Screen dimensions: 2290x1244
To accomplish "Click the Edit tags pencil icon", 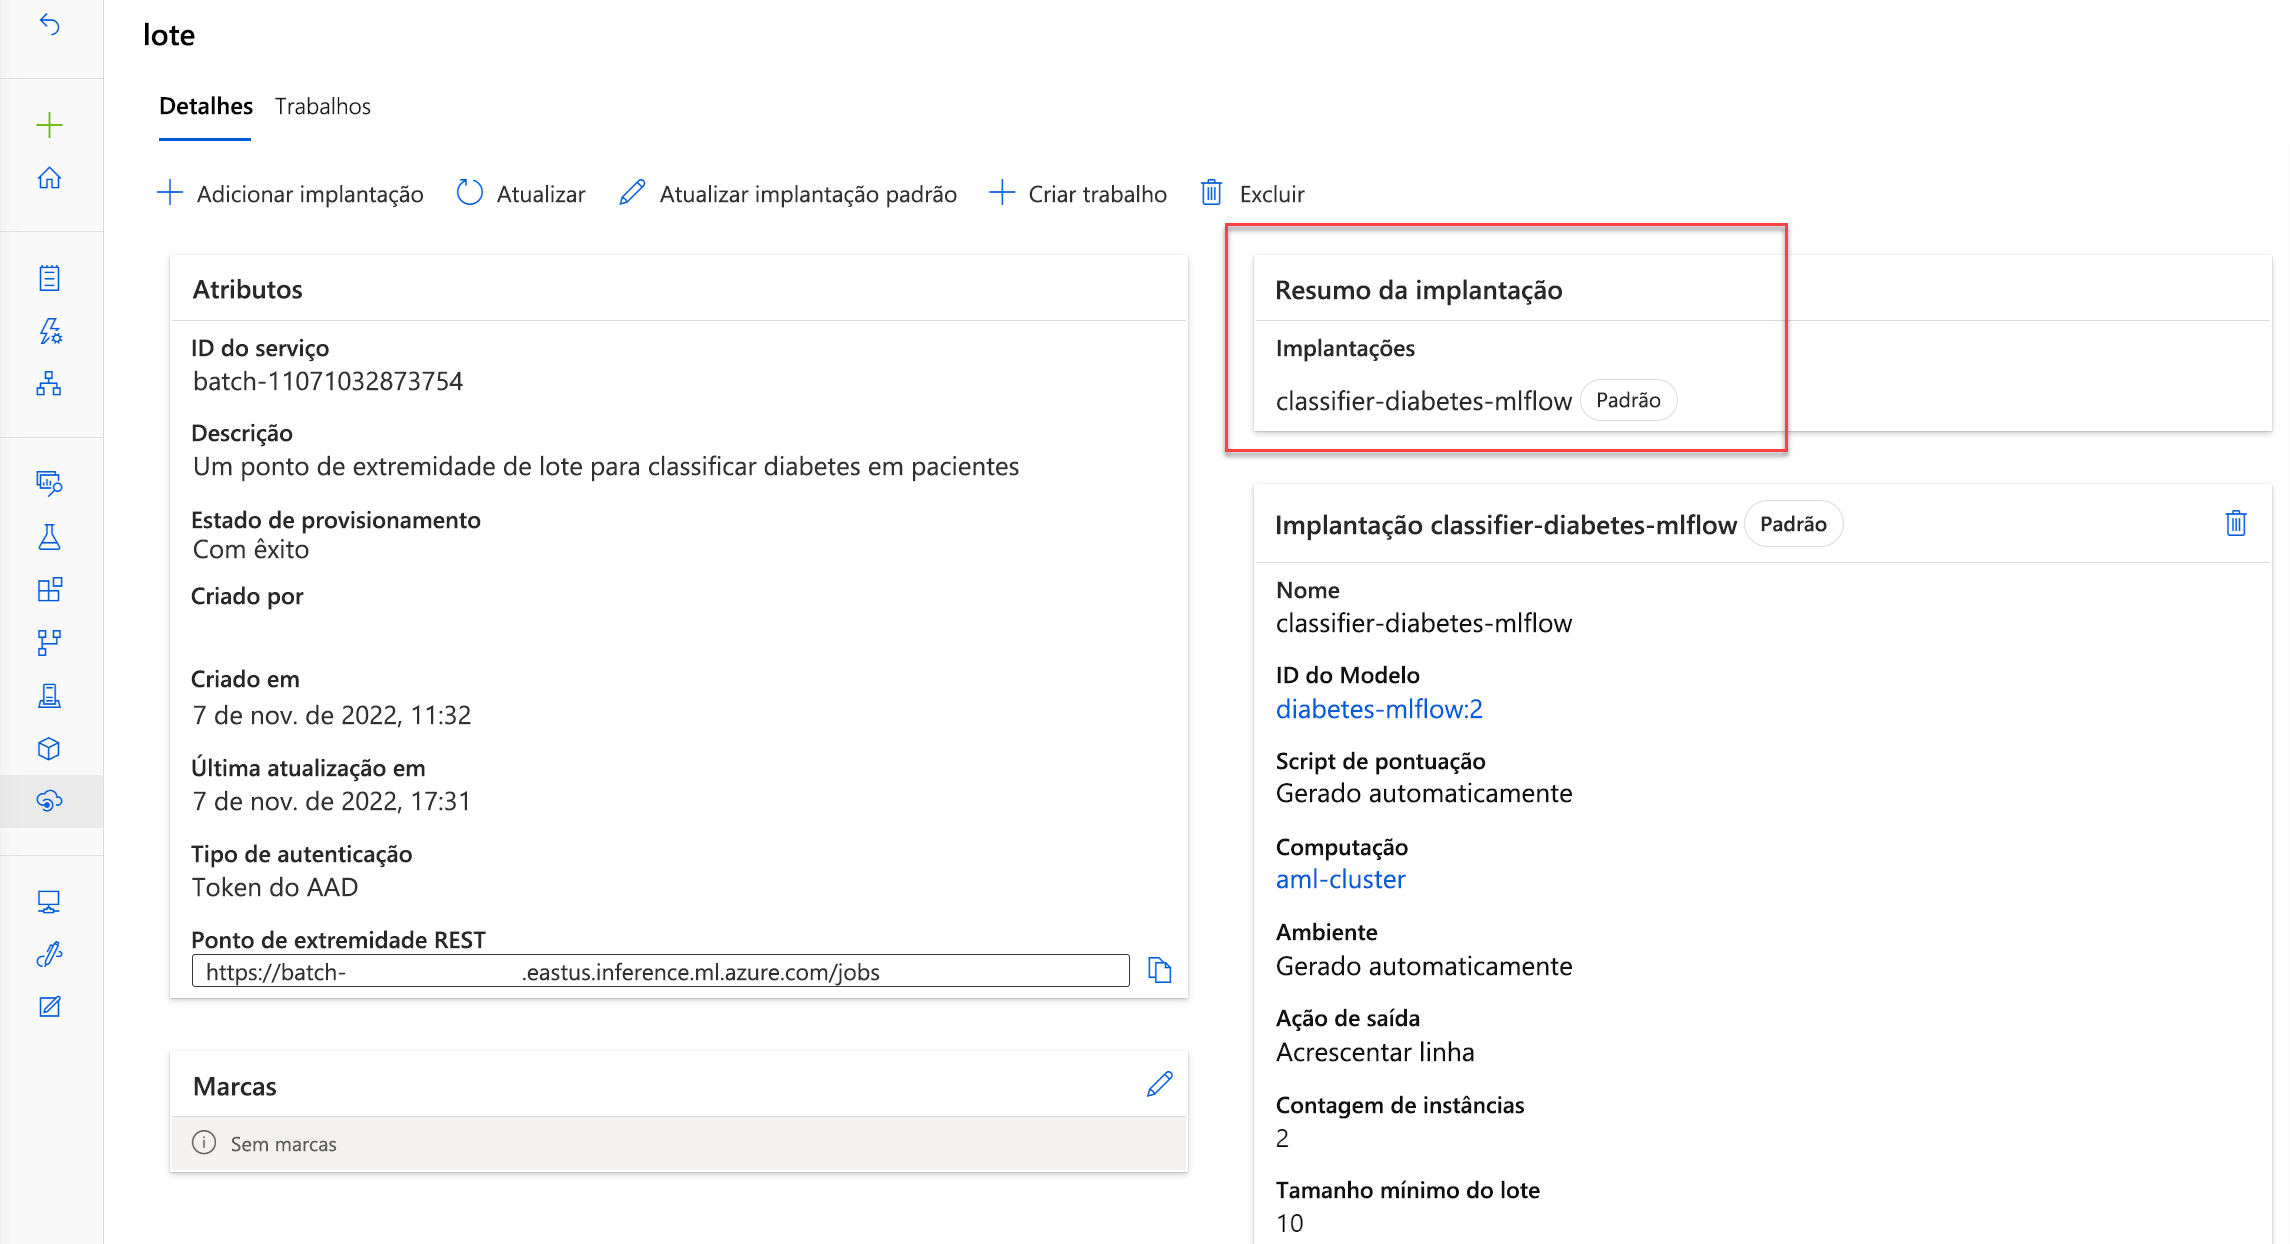I will pos(1160,1083).
